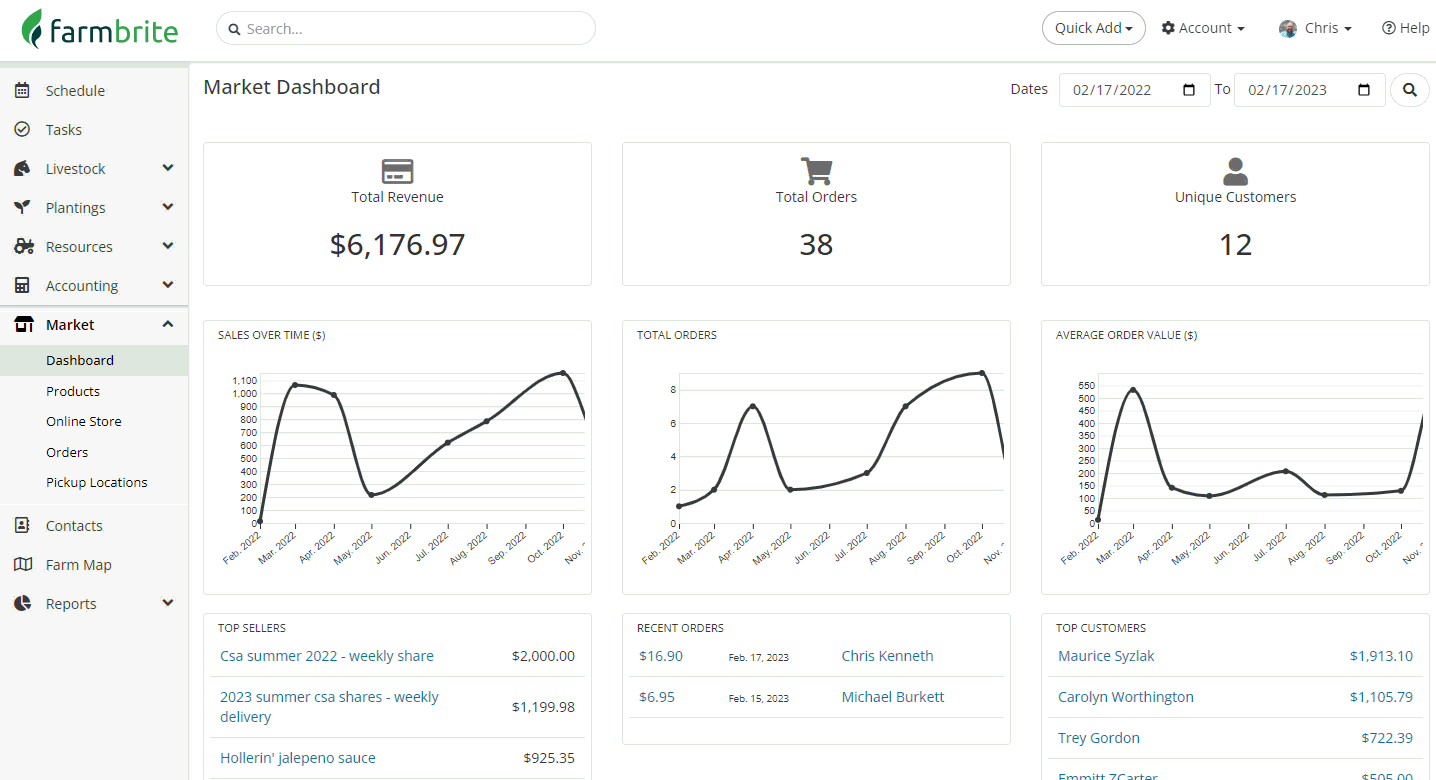Image resolution: width=1436 pixels, height=780 pixels.
Task: Click the Farm Map icon
Action: pyautogui.click(x=23, y=565)
